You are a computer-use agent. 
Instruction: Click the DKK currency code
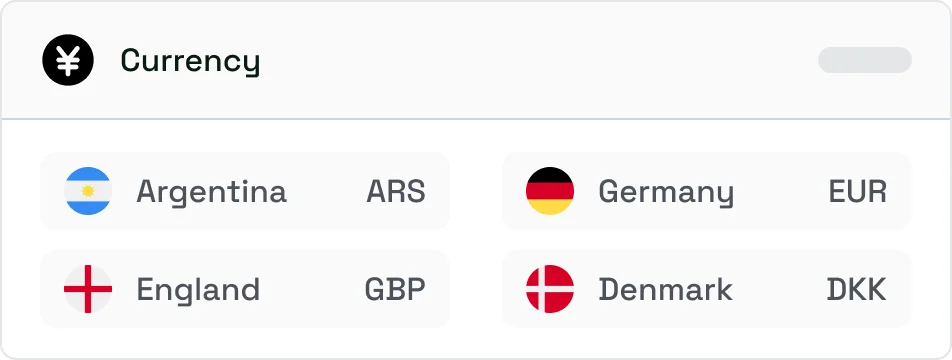pos(857,290)
